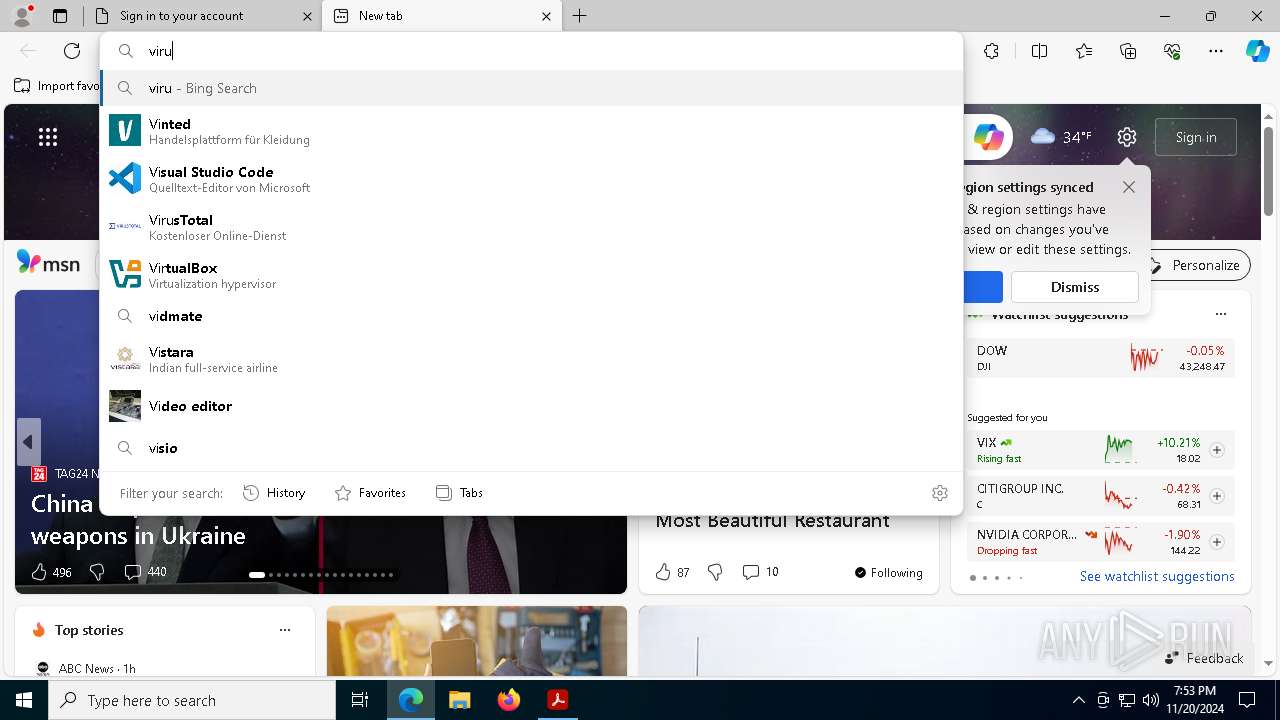Close the 'New tab' tab
The height and width of the screenshot is (720, 1280).
point(547,16)
